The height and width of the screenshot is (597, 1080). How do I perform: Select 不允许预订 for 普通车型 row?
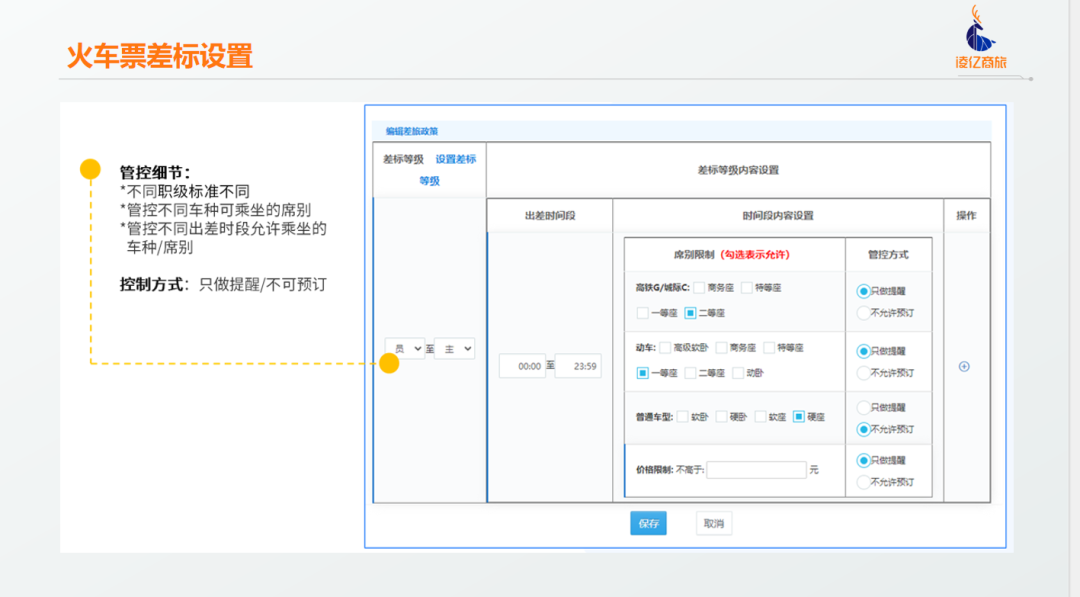[x=863, y=429]
